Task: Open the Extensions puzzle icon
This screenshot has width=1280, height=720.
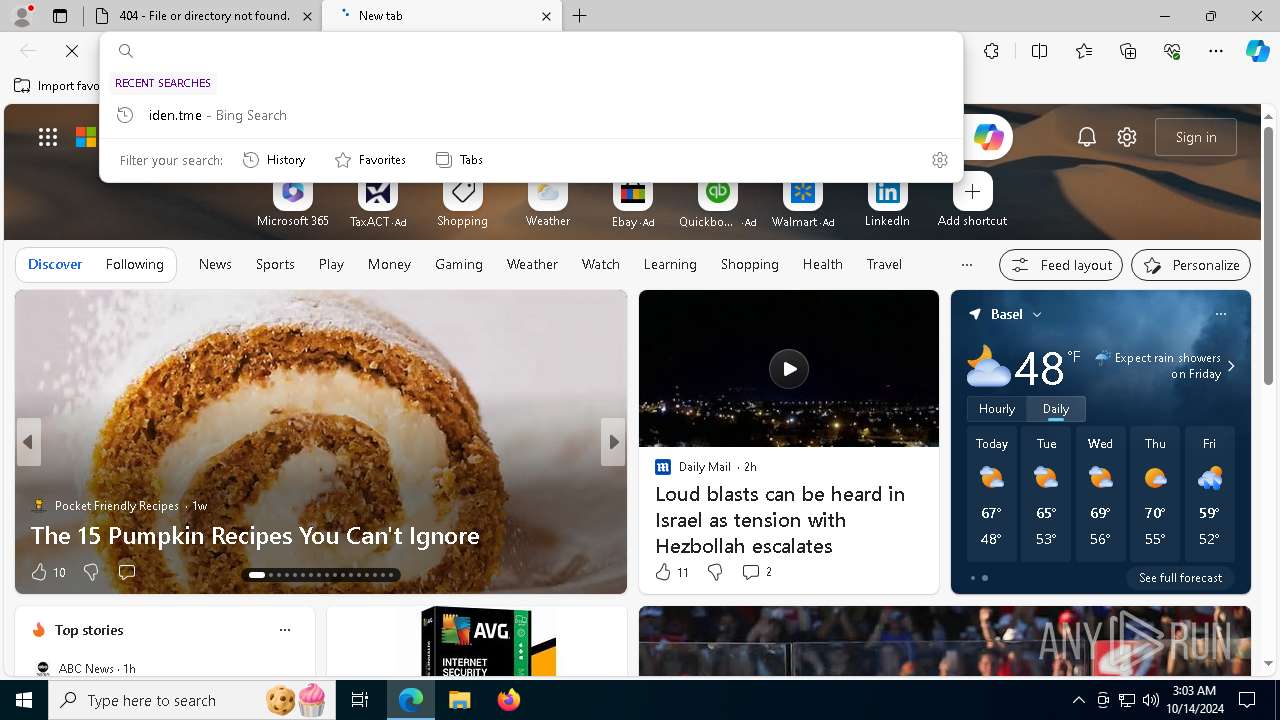Action: point(991,51)
